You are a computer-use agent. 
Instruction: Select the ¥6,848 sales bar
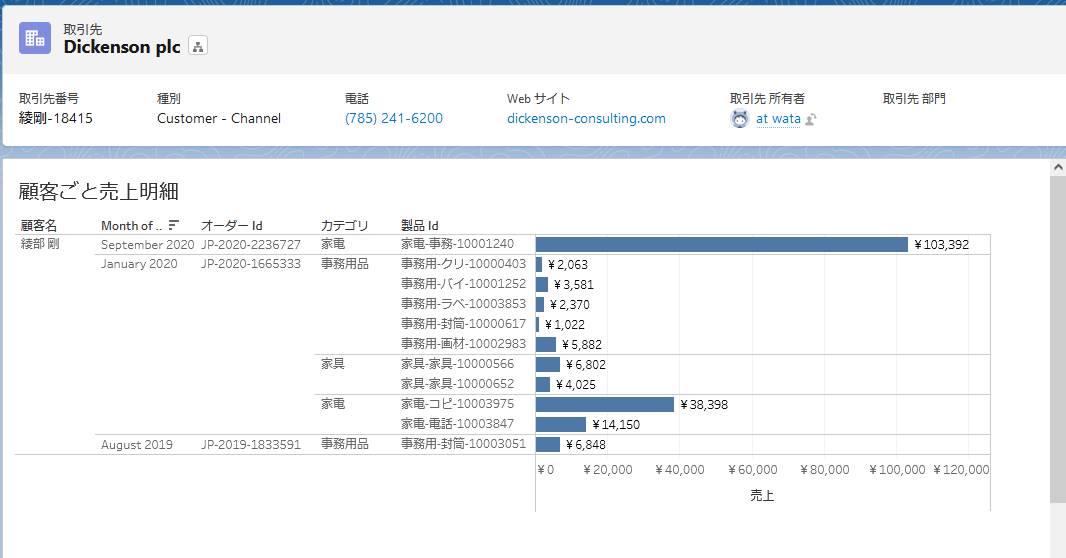pos(548,444)
